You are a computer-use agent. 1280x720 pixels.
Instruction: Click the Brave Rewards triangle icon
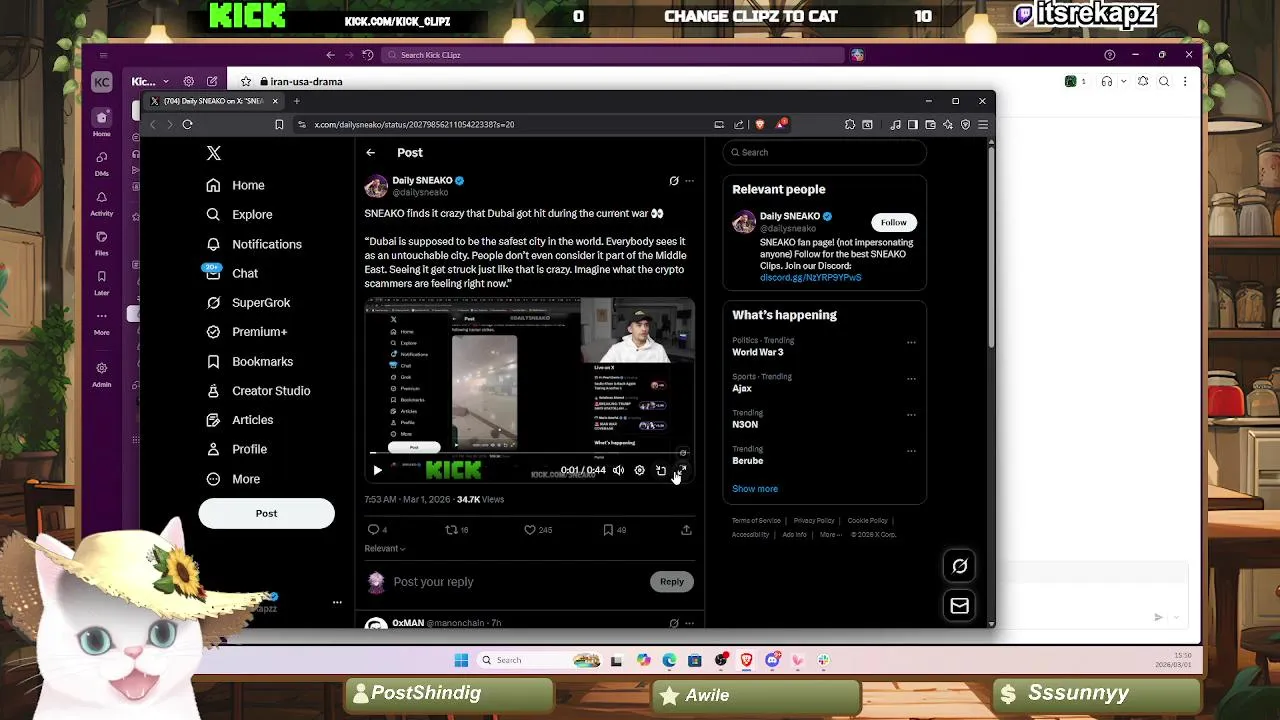point(781,125)
